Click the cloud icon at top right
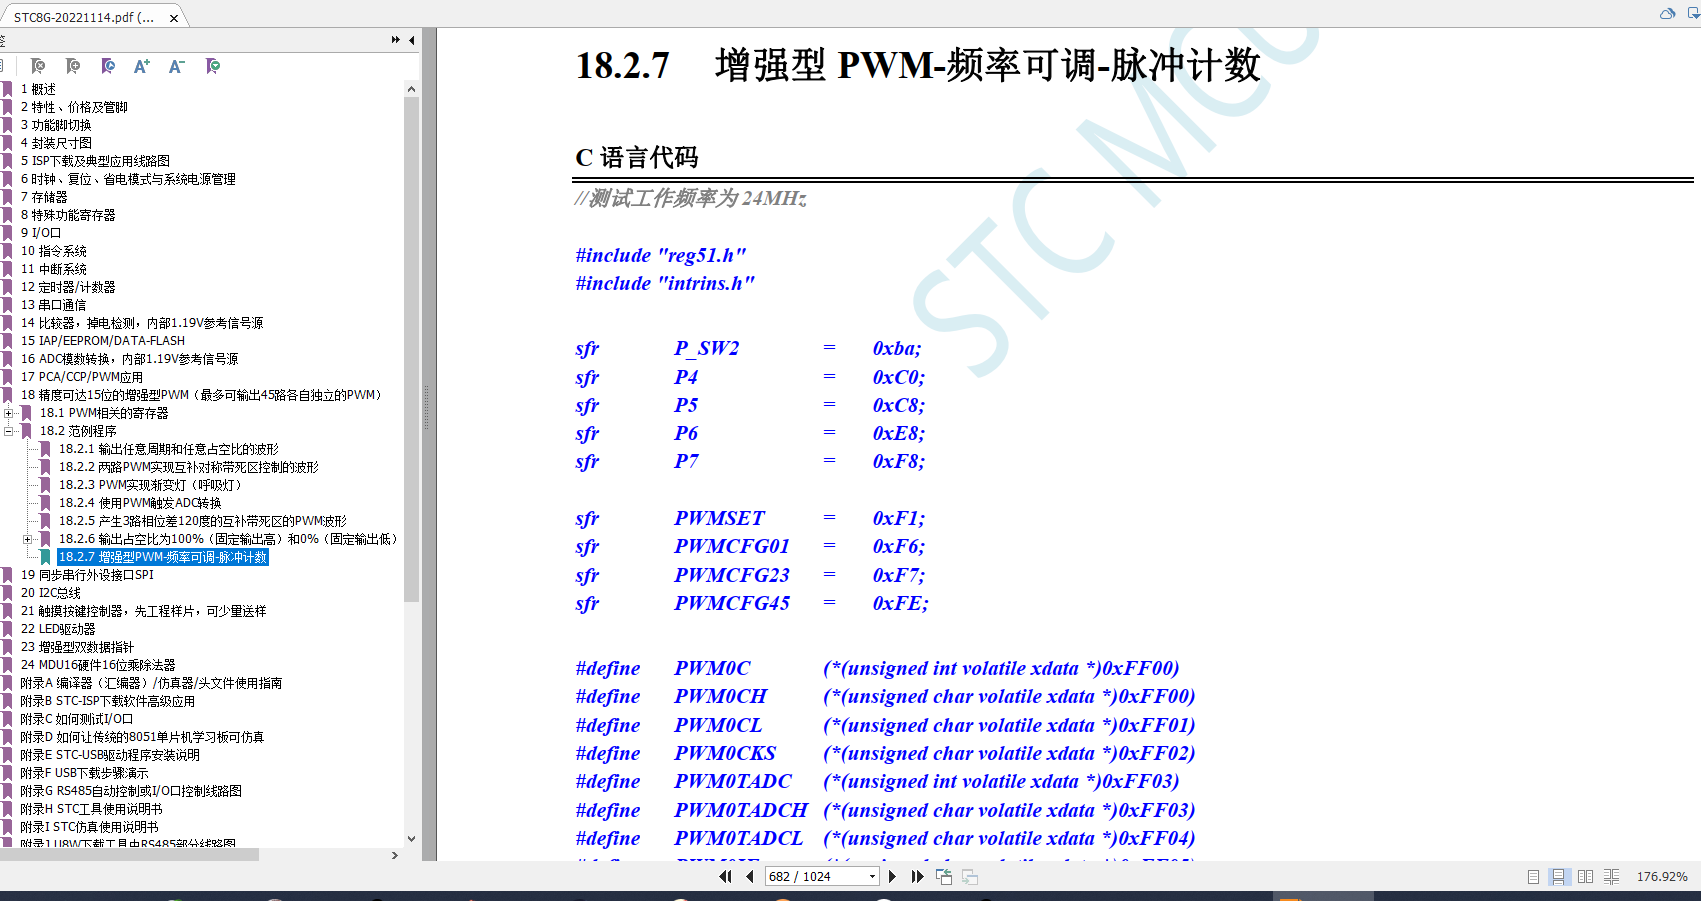This screenshot has width=1701, height=901. pyautogui.click(x=1667, y=13)
